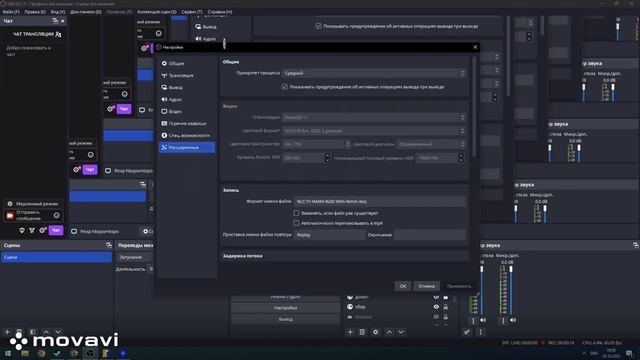Screen dimensions: 640x360
Task: Click the Окончание suffix input field
Action: pyautogui.click(x=429, y=235)
